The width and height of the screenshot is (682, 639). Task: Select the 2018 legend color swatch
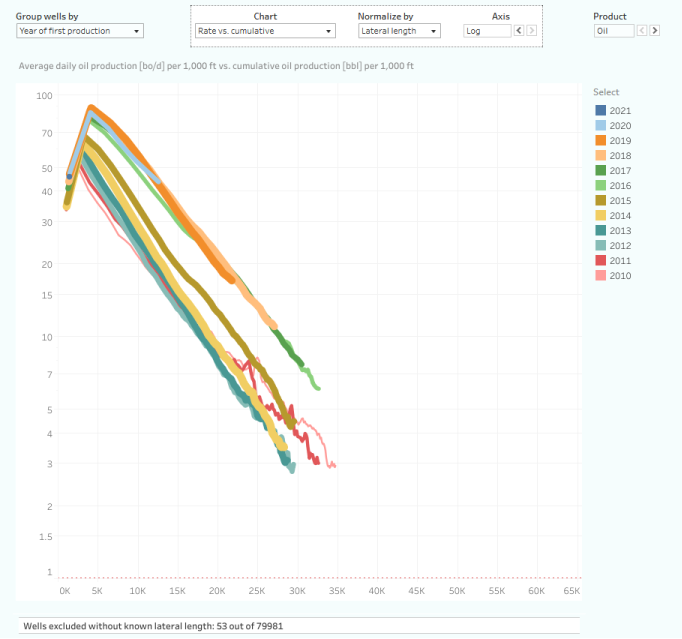point(600,155)
